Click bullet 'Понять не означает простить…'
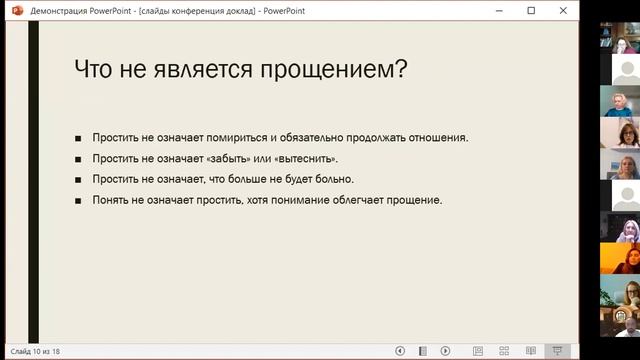 (x=267, y=200)
